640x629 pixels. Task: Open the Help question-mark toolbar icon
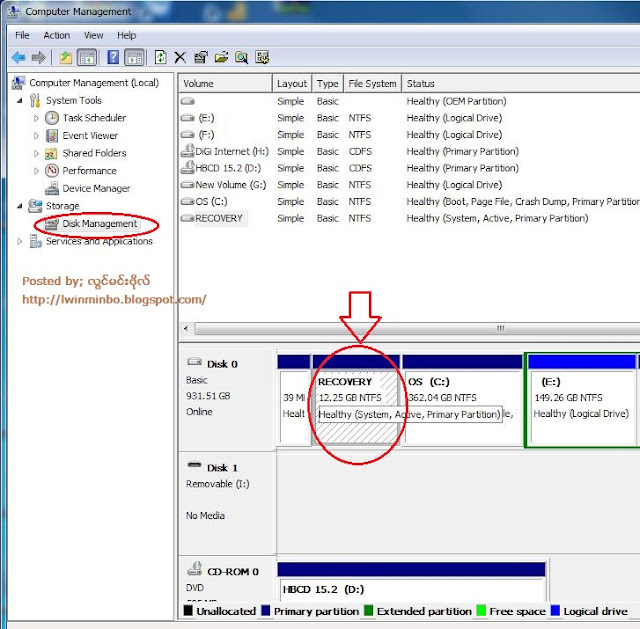coord(113,58)
